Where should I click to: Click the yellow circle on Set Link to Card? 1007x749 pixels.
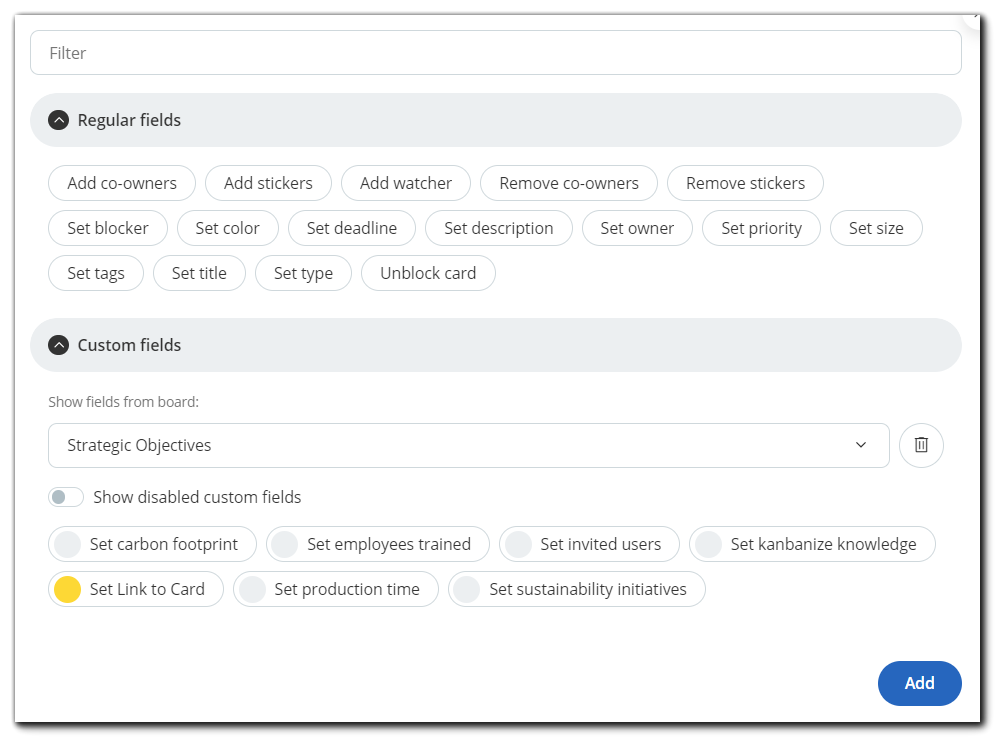click(x=67, y=589)
